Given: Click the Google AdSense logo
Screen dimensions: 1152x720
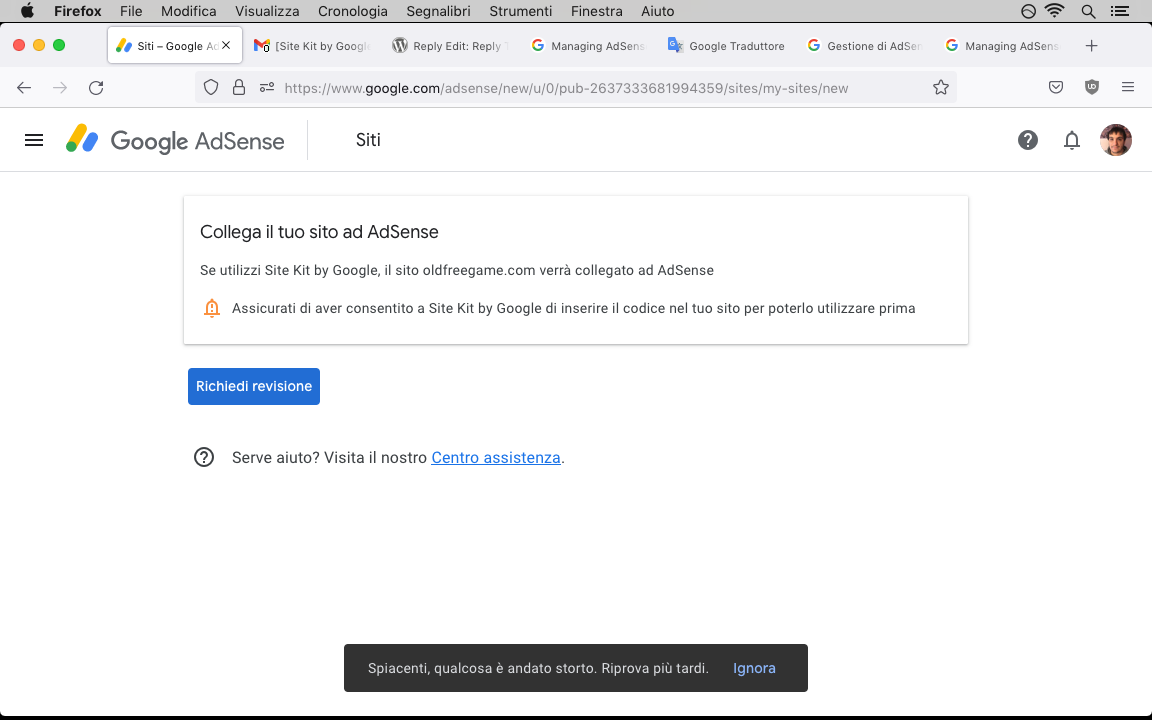Looking at the screenshot, I should coord(175,140).
